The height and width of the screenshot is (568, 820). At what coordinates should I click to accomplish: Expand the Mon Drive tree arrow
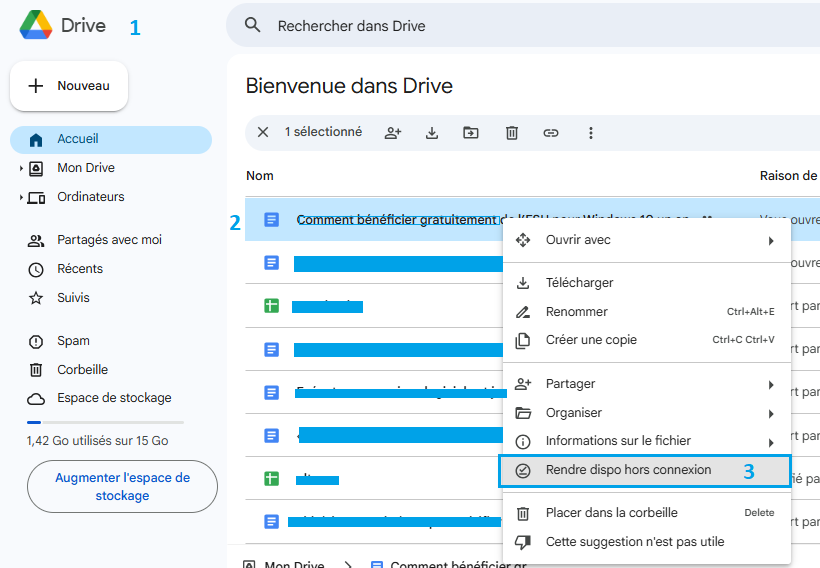pos(21,169)
